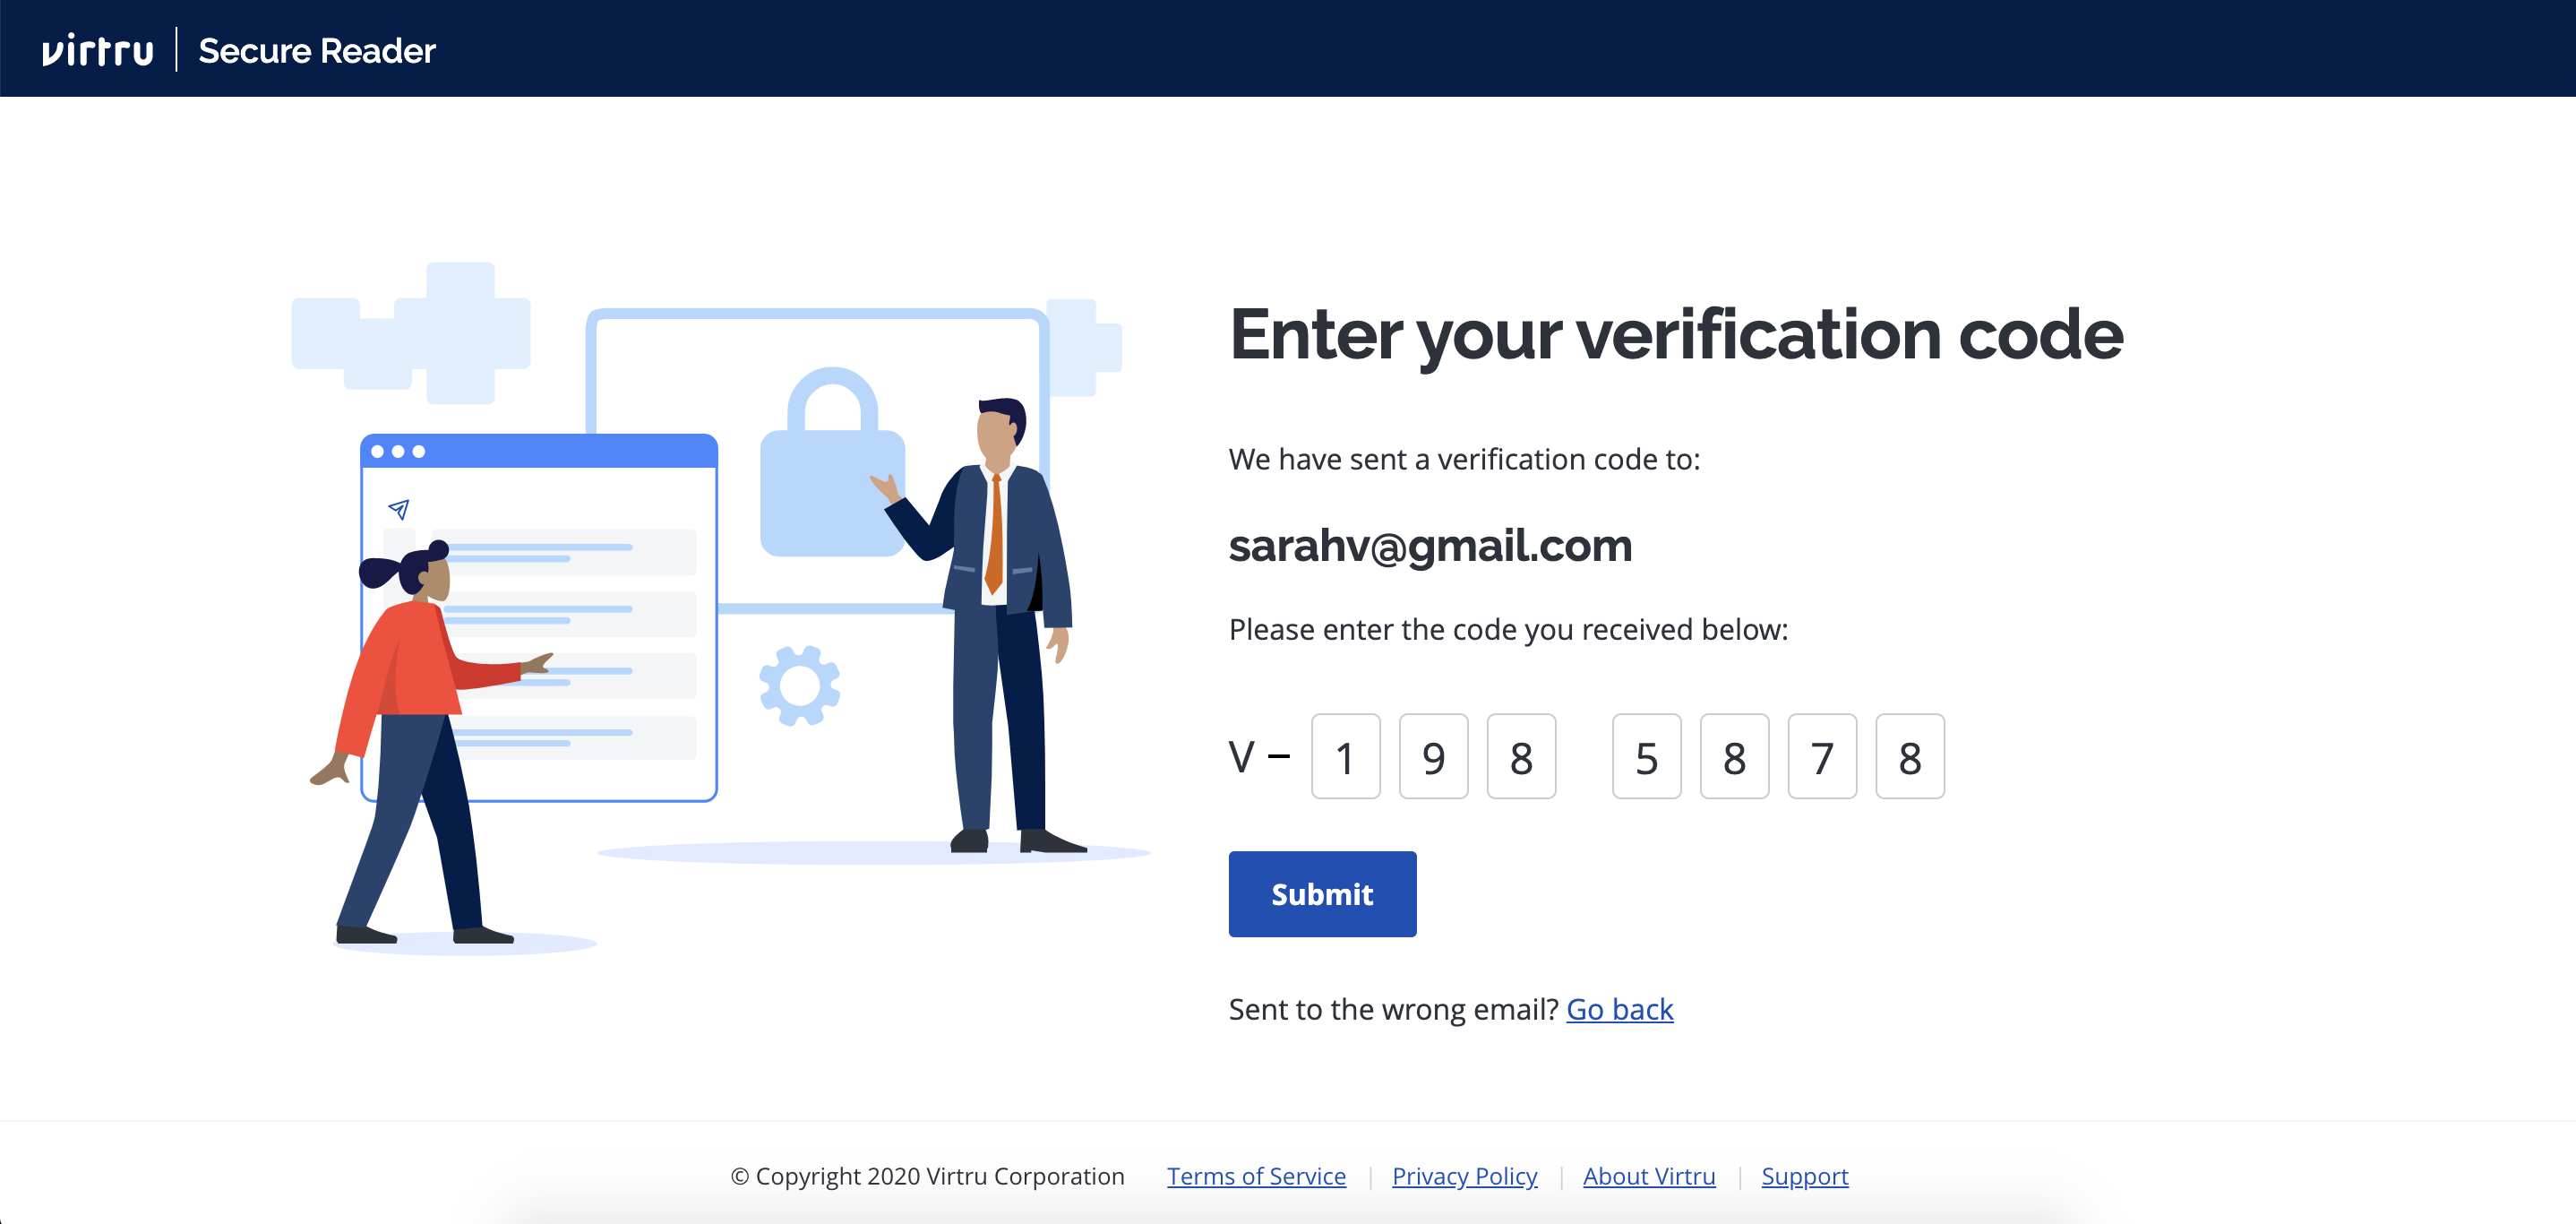Screen dimensions: 2576x1224
Task: Click the Submit button to verify
Action: click(1323, 895)
